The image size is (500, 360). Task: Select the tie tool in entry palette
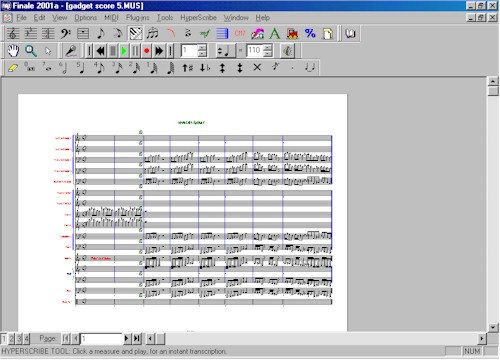(x=310, y=68)
